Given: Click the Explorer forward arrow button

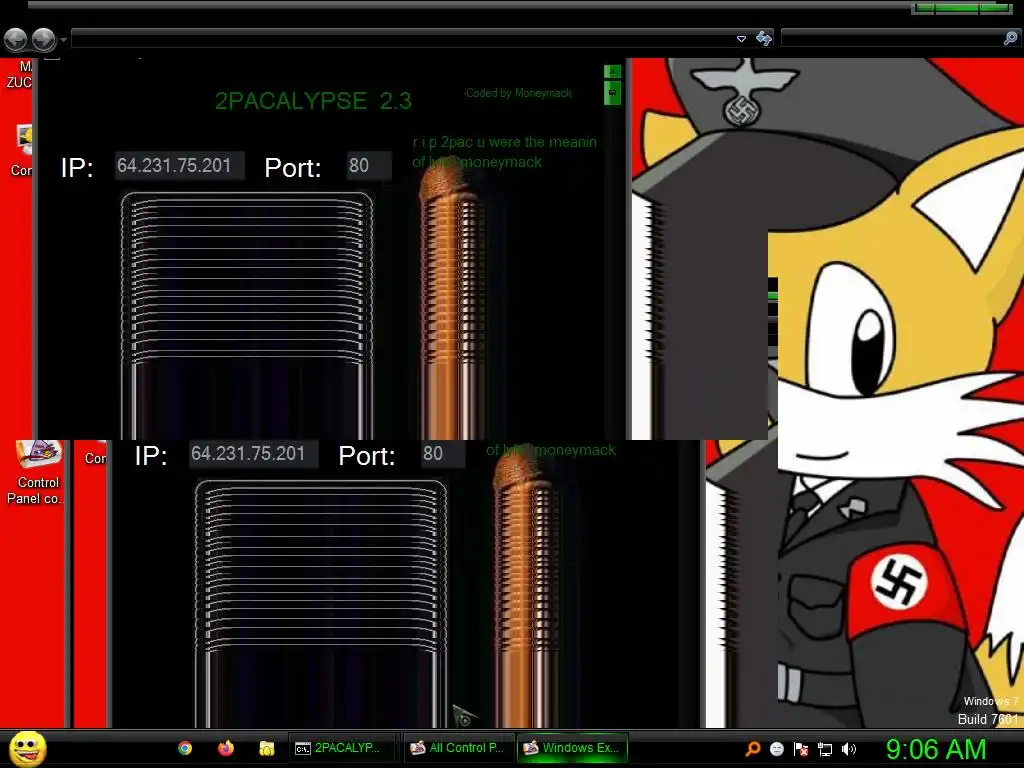Looking at the screenshot, I should [44, 40].
